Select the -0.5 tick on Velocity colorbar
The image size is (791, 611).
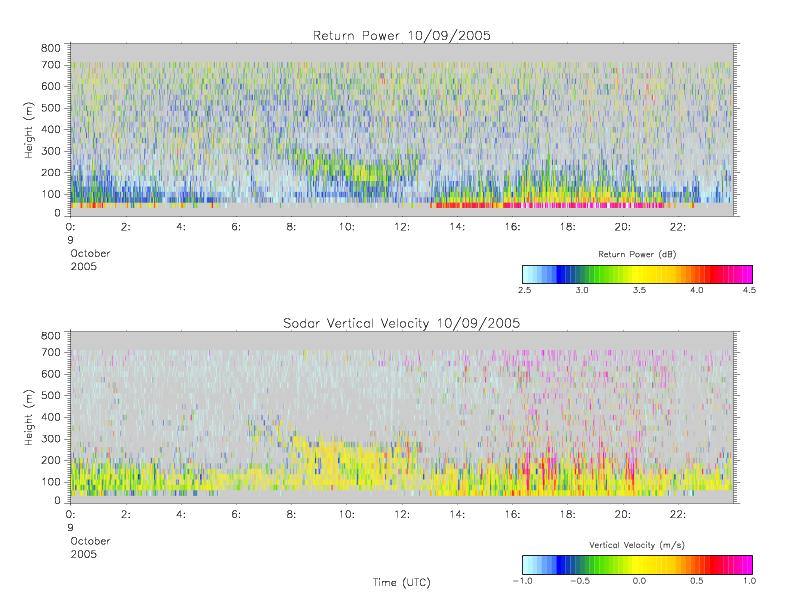580,581
